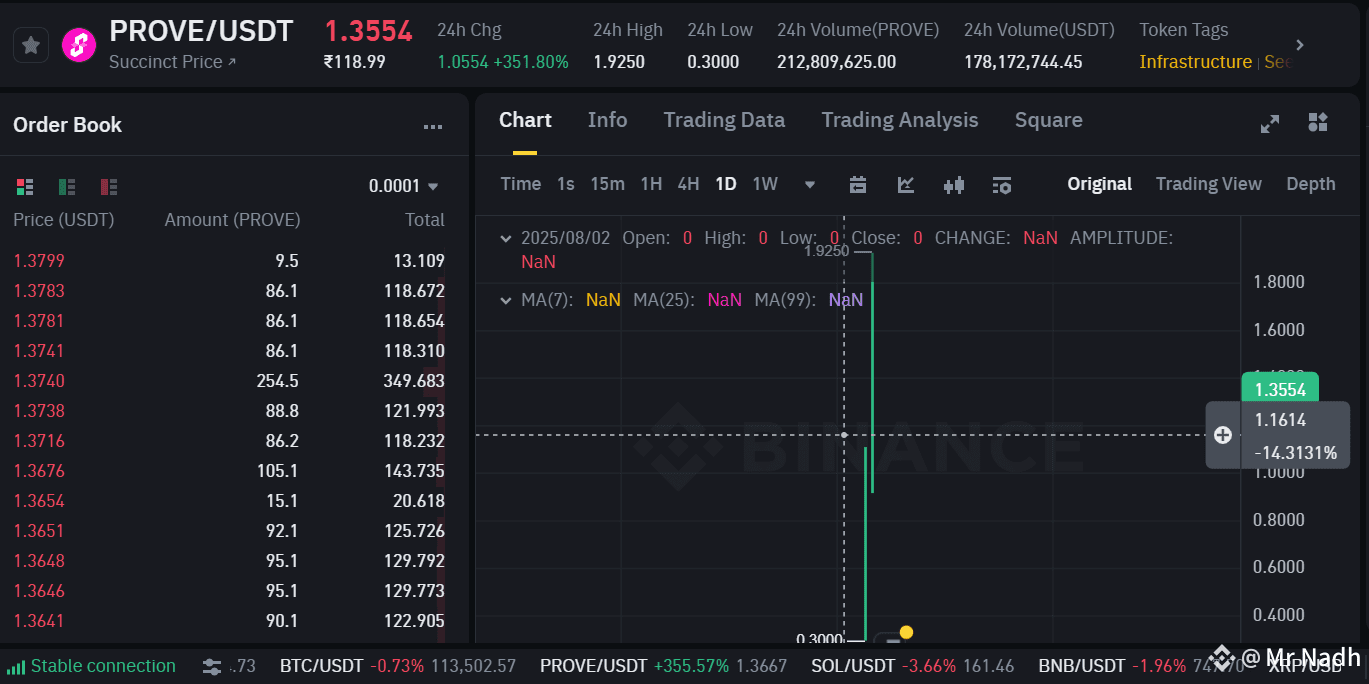Select the 1D chart interval
Screen dimensions: 1369x684
click(725, 184)
